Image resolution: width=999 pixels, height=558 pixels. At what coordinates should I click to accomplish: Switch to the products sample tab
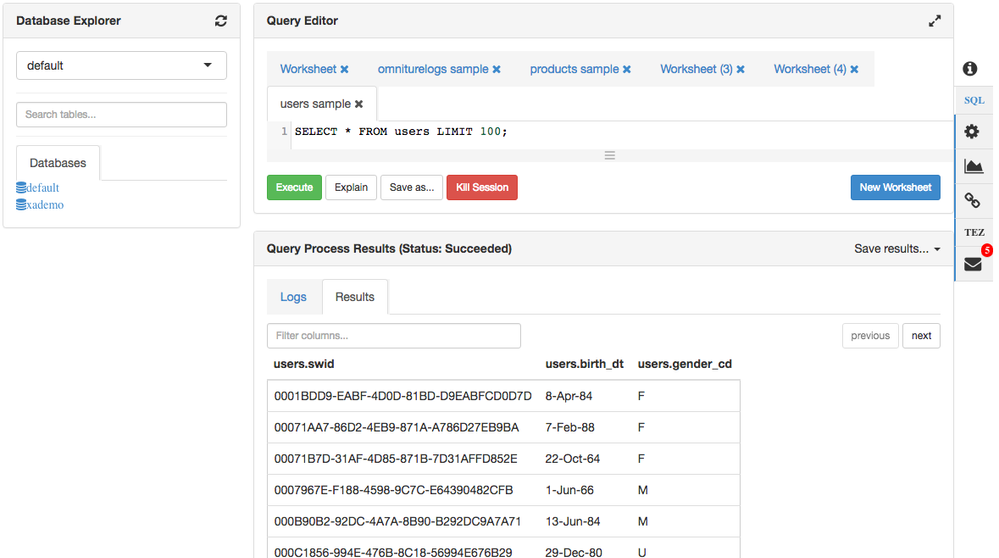[x=574, y=70]
